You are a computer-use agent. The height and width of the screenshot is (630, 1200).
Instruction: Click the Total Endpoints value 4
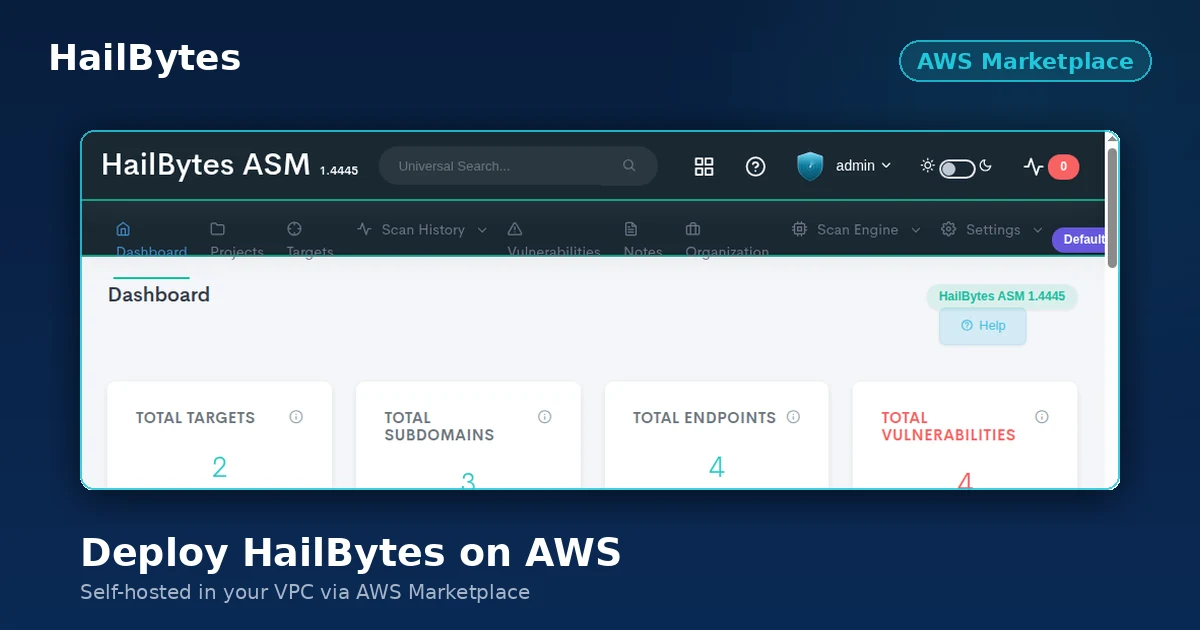coord(717,467)
